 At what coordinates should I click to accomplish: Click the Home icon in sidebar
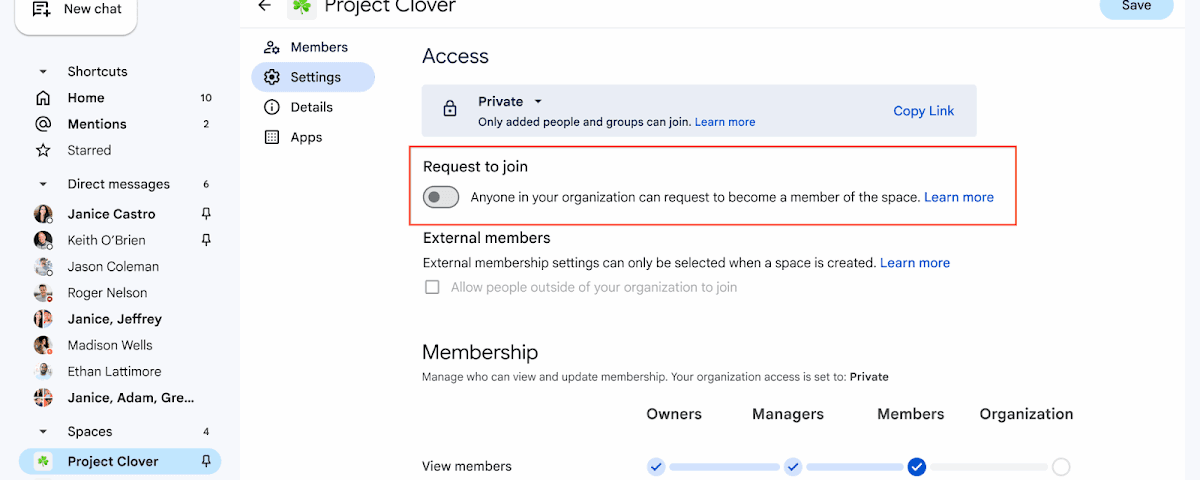[x=43, y=98]
